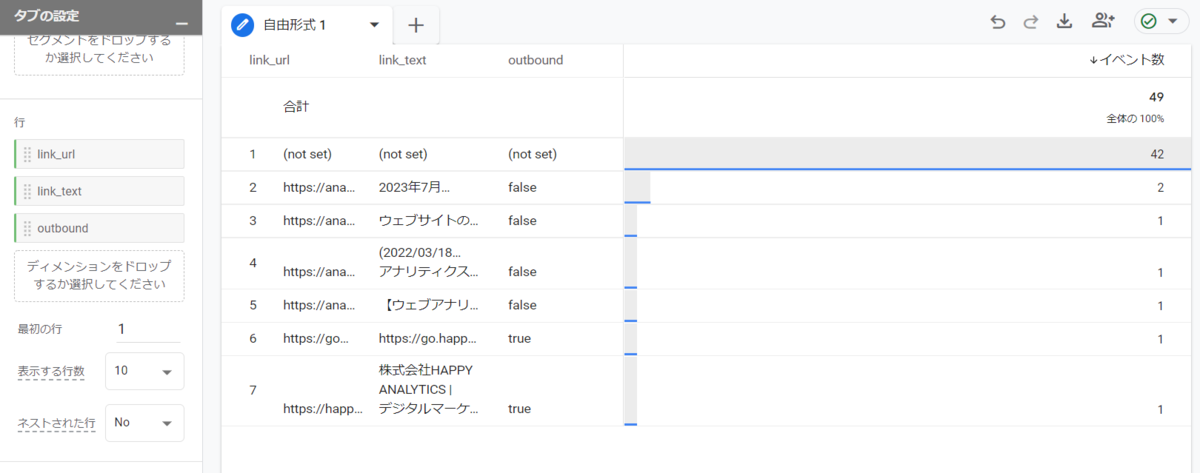Open the green checkmark data quality dropdown
Image resolution: width=1200 pixels, height=473 pixels.
pyautogui.click(x=1161, y=22)
